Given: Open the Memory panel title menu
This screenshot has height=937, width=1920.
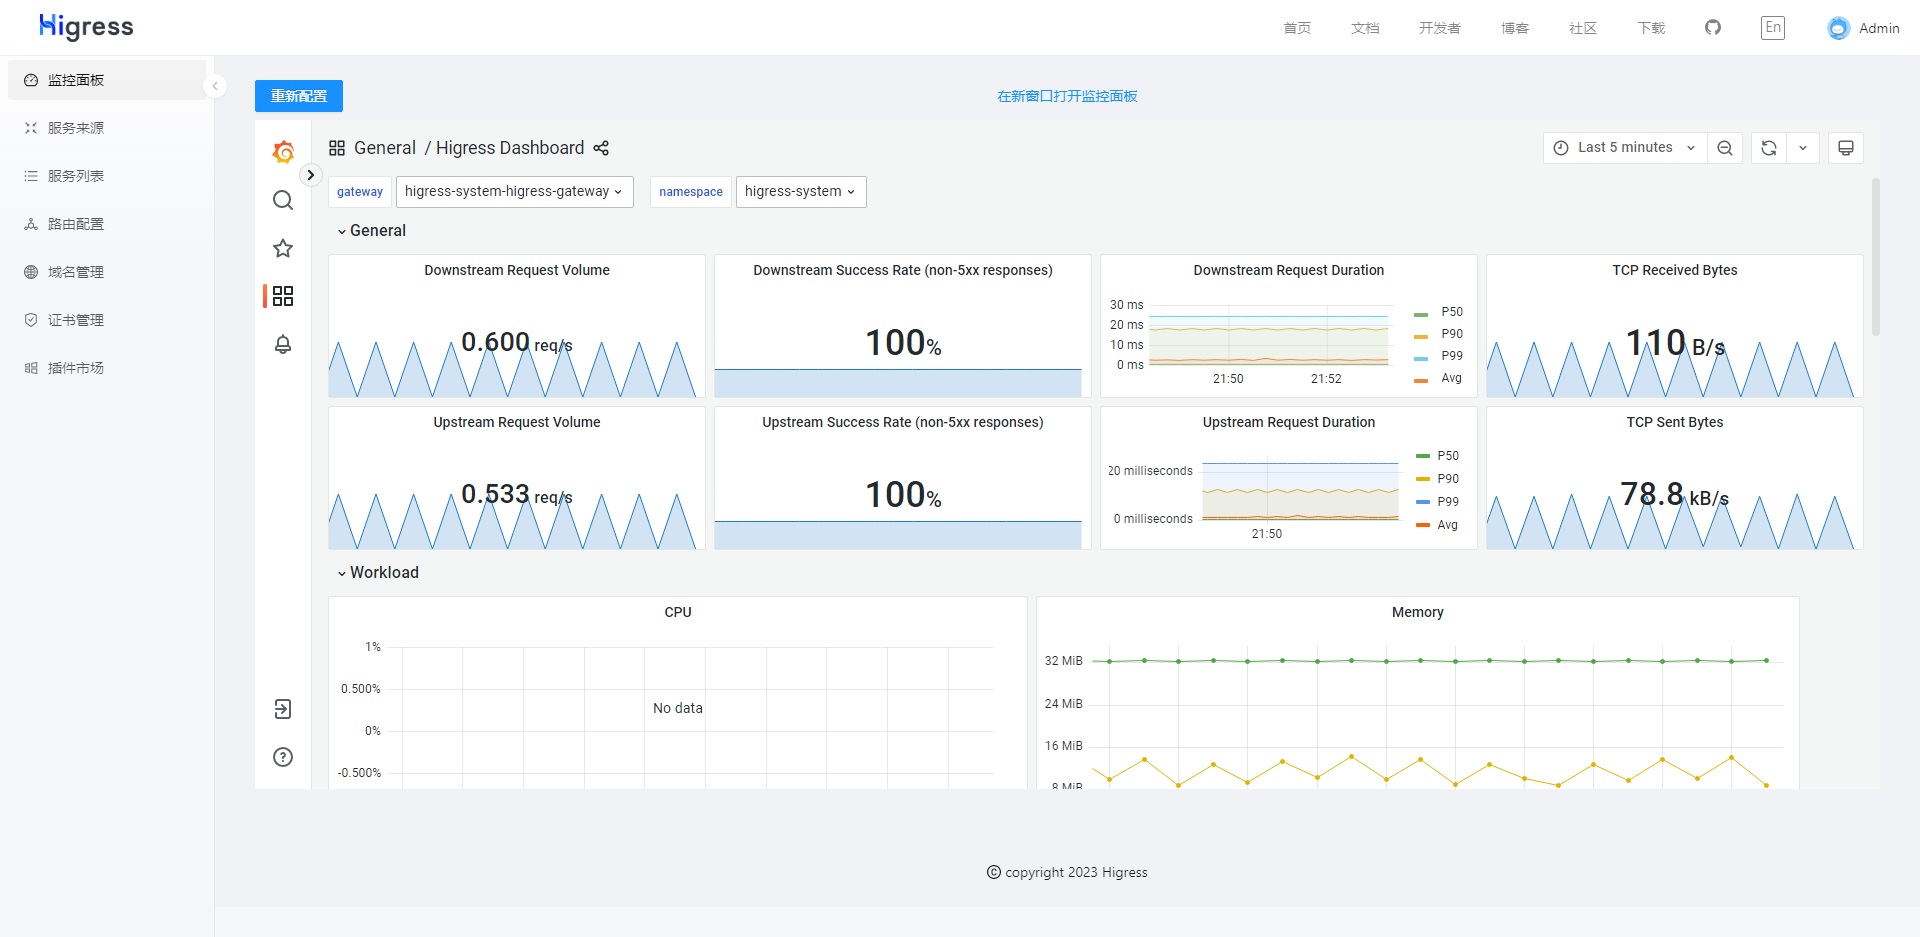Looking at the screenshot, I should (x=1418, y=612).
